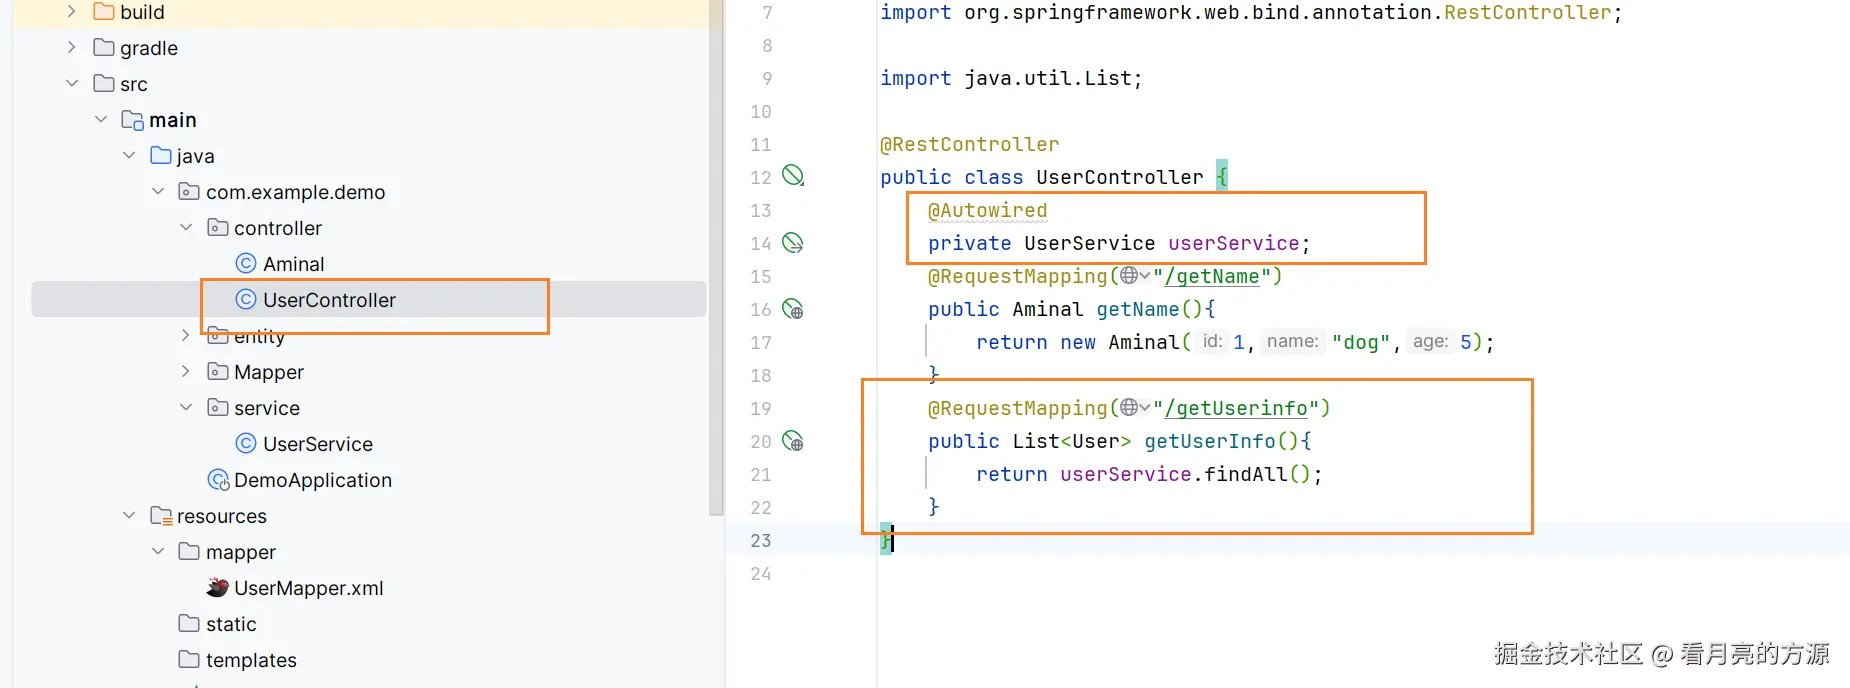1850x688 pixels.
Task: Click the UserMapper.xml MyBatis file icon
Action: coord(217,587)
